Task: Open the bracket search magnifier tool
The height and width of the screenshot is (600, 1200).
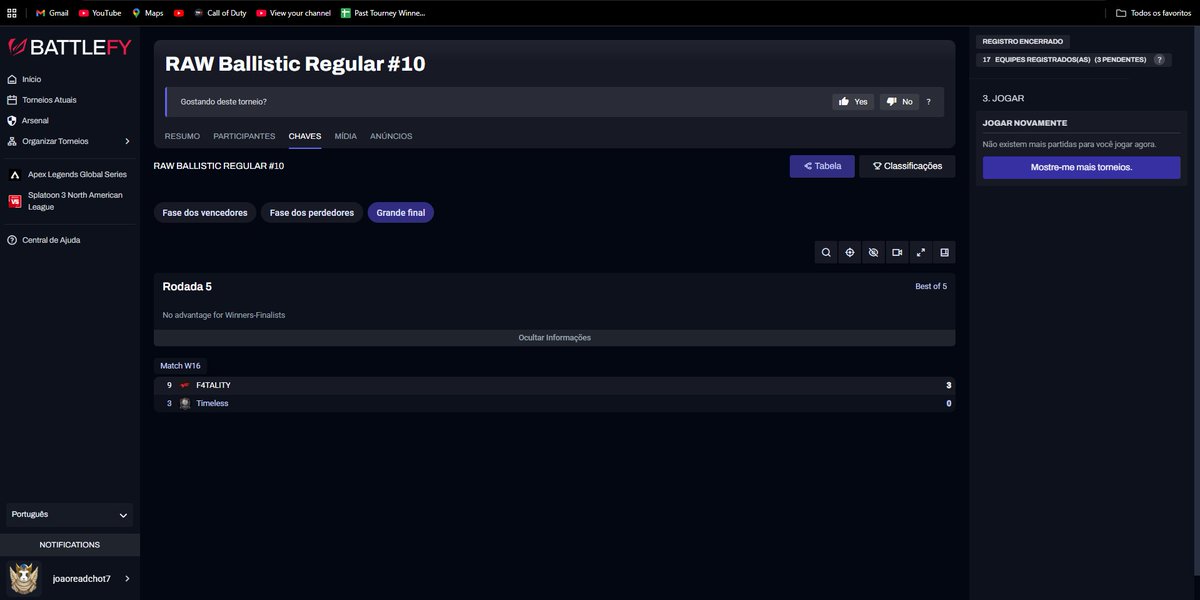Action: (826, 252)
